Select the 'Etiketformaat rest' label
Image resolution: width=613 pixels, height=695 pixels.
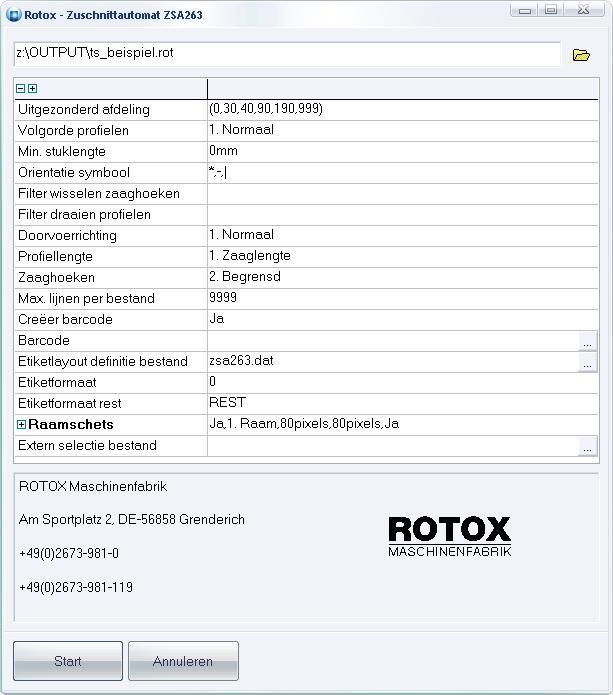pyautogui.click(x=70, y=403)
